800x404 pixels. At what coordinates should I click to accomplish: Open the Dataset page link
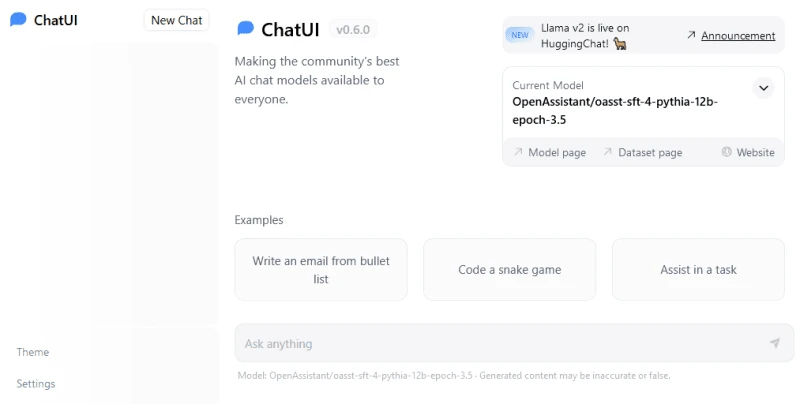(x=650, y=153)
